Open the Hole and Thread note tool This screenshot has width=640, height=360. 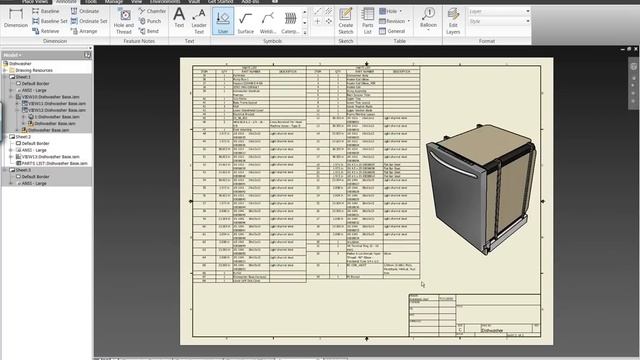click(124, 21)
